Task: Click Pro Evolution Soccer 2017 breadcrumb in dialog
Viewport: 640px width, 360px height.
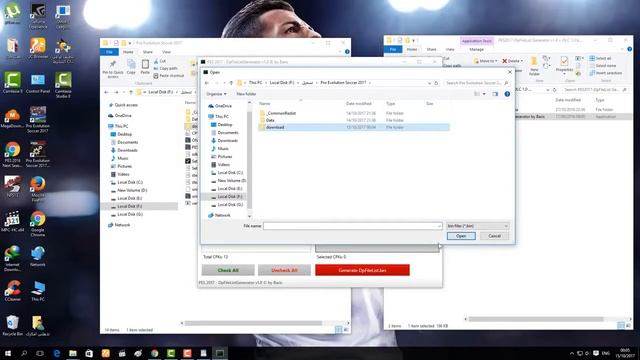Action: (343, 83)
